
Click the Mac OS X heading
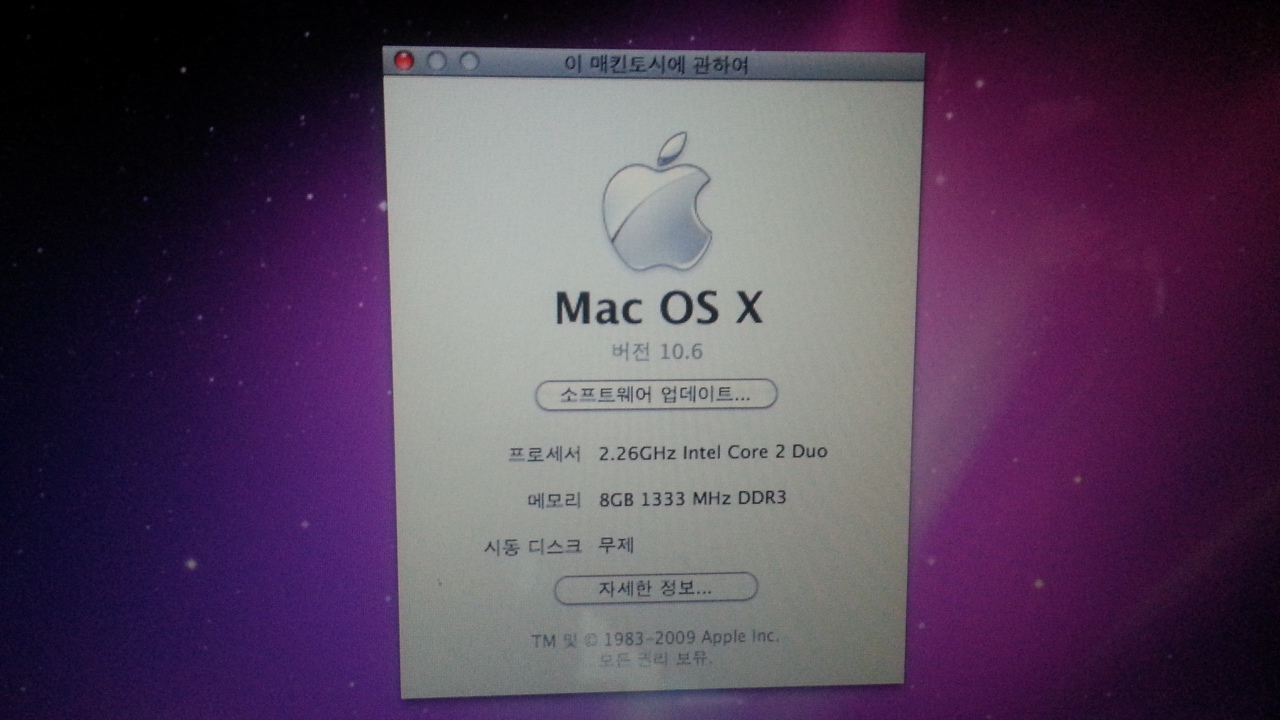[658, 307]
